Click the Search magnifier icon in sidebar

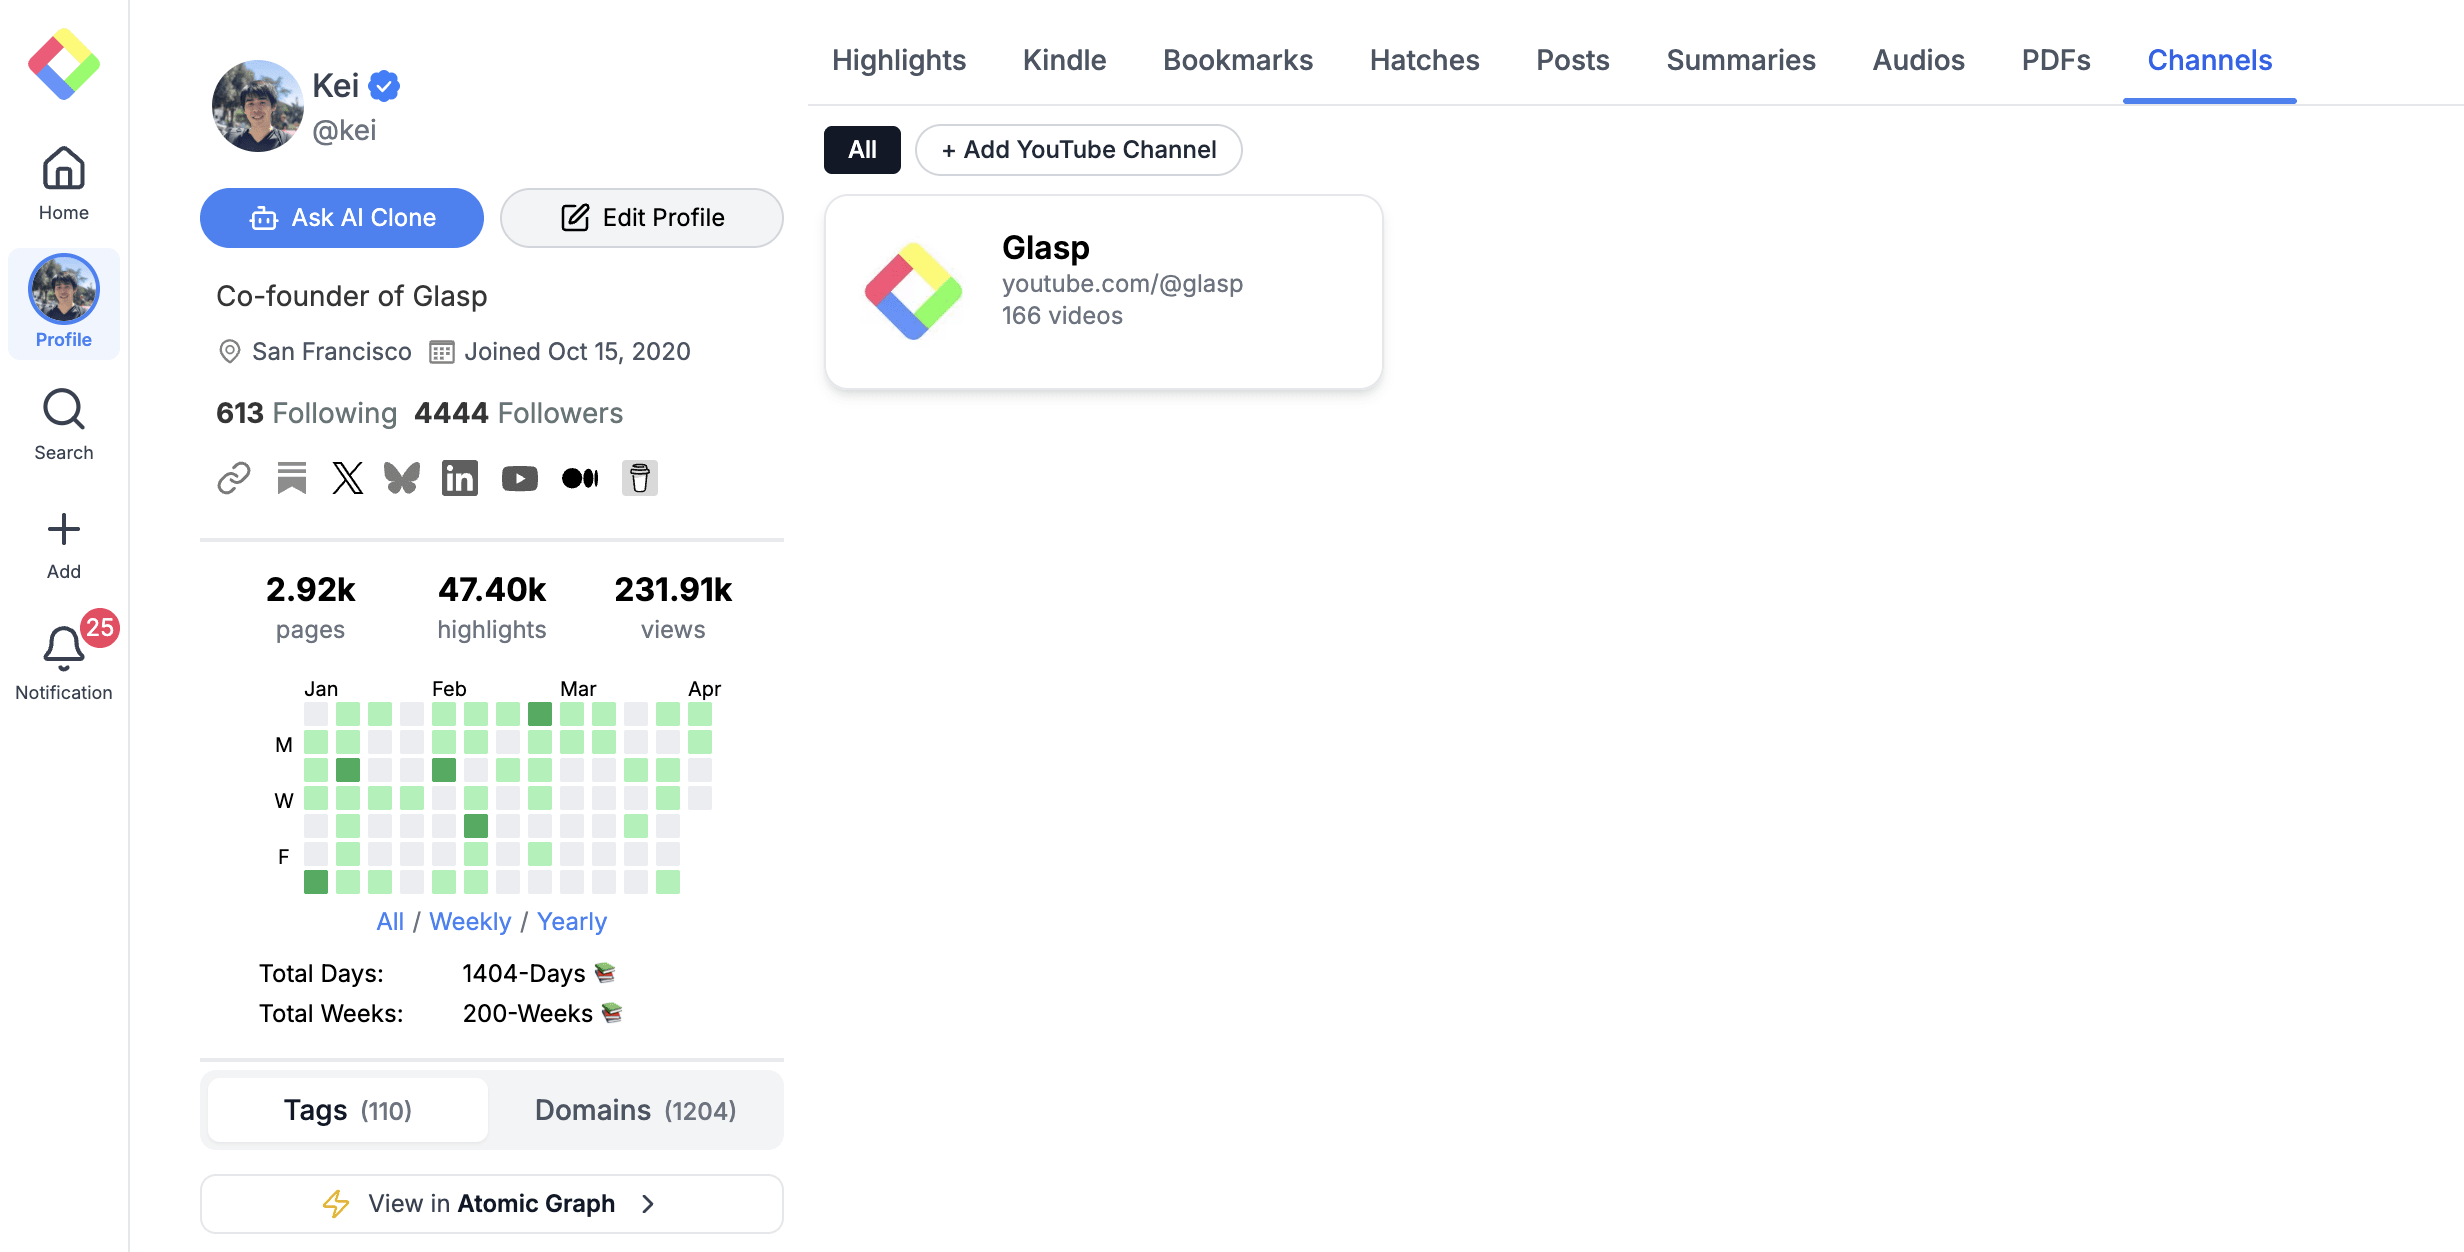point(63,410)
